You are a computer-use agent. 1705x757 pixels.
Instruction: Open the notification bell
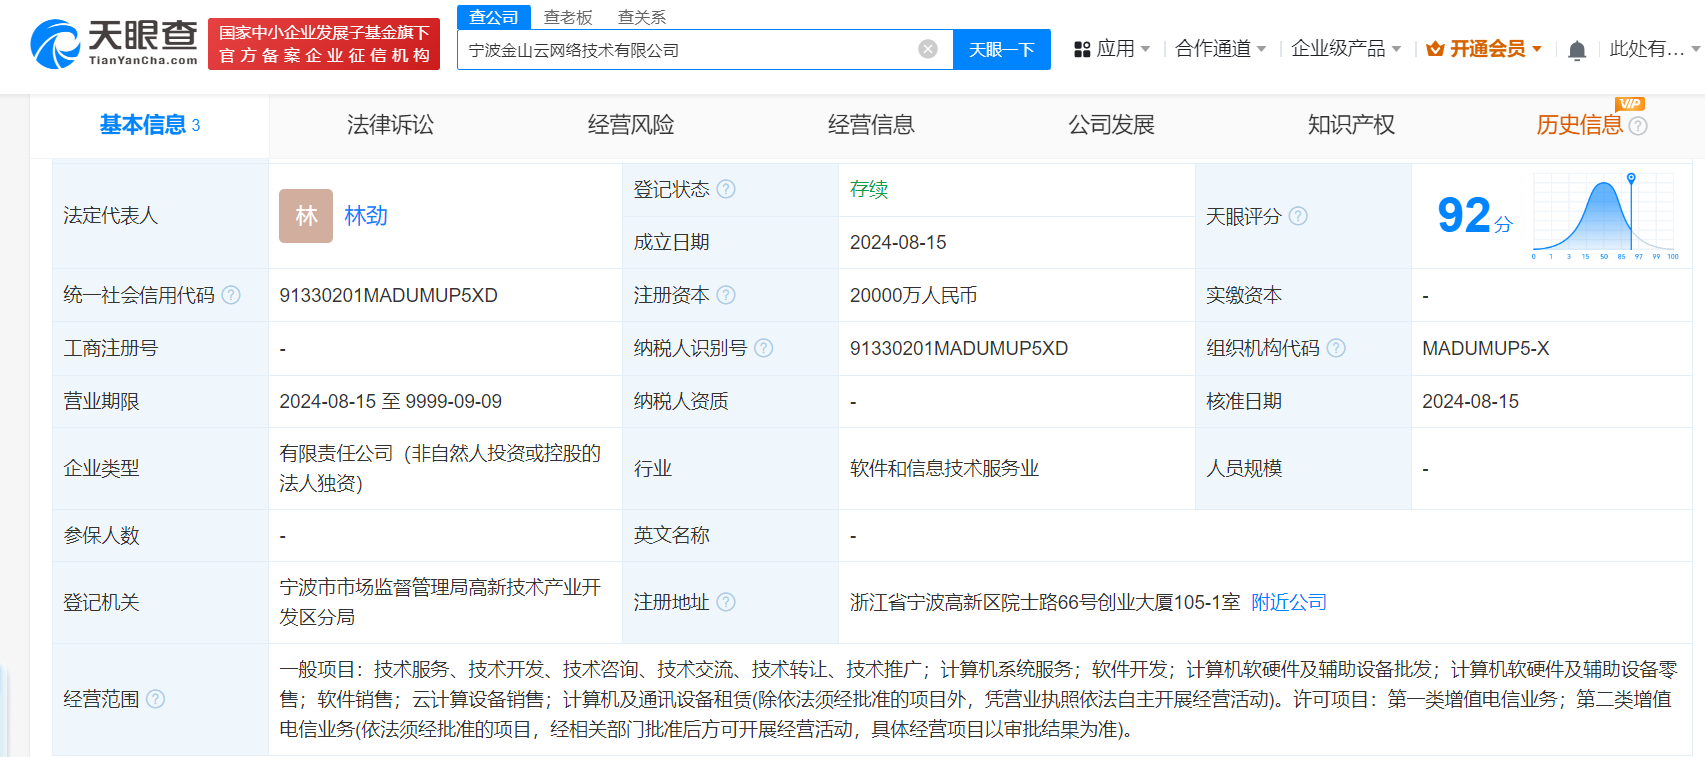[1577, 50]
